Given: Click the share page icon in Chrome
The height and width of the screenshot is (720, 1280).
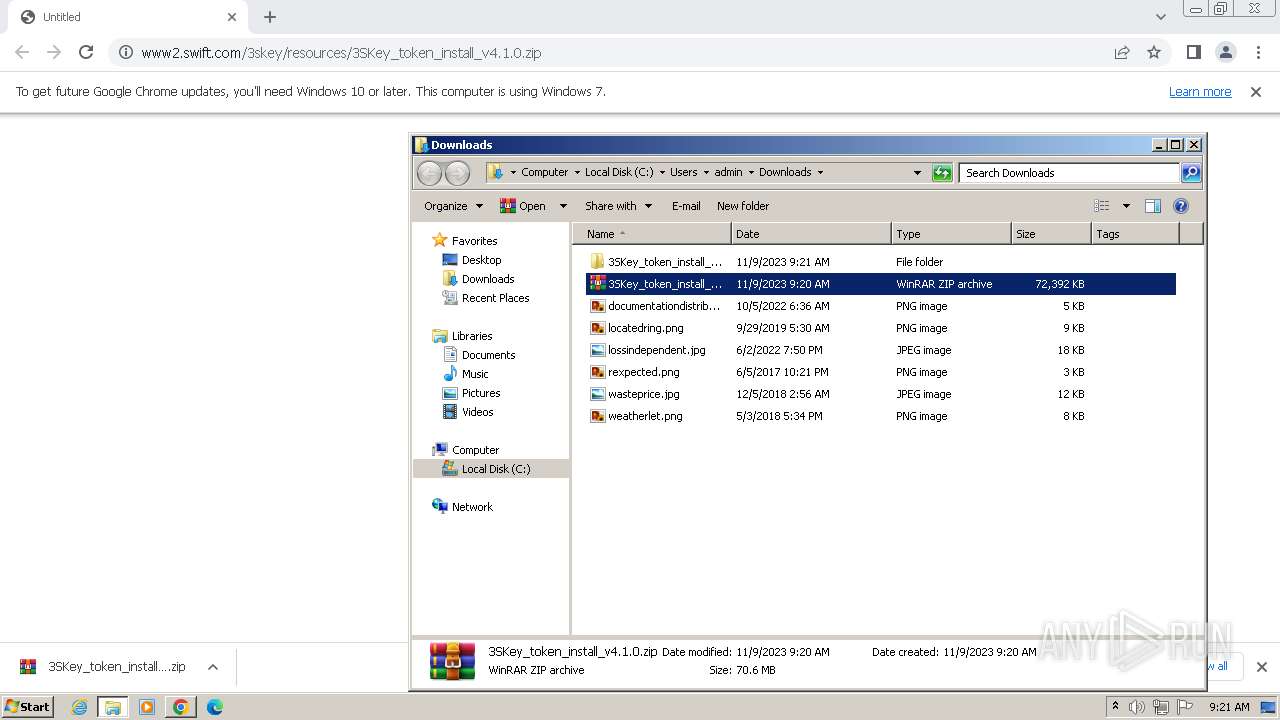Looking at the screenshot, I should pyautogui.click(x=1122, y=52).
